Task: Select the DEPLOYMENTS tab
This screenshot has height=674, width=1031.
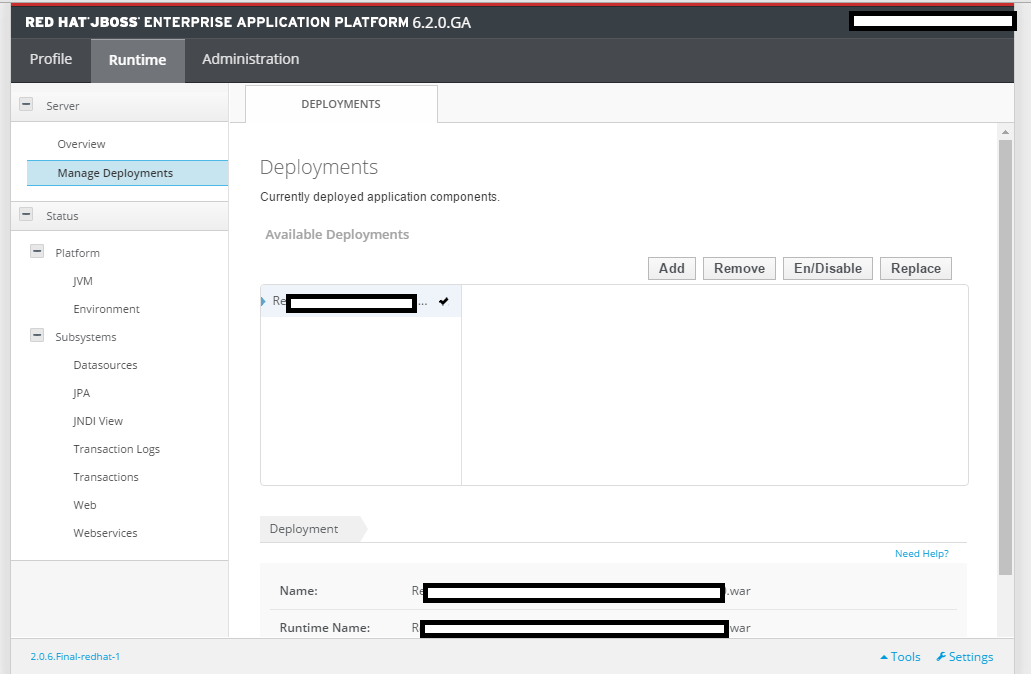Action: coord(340,103)
